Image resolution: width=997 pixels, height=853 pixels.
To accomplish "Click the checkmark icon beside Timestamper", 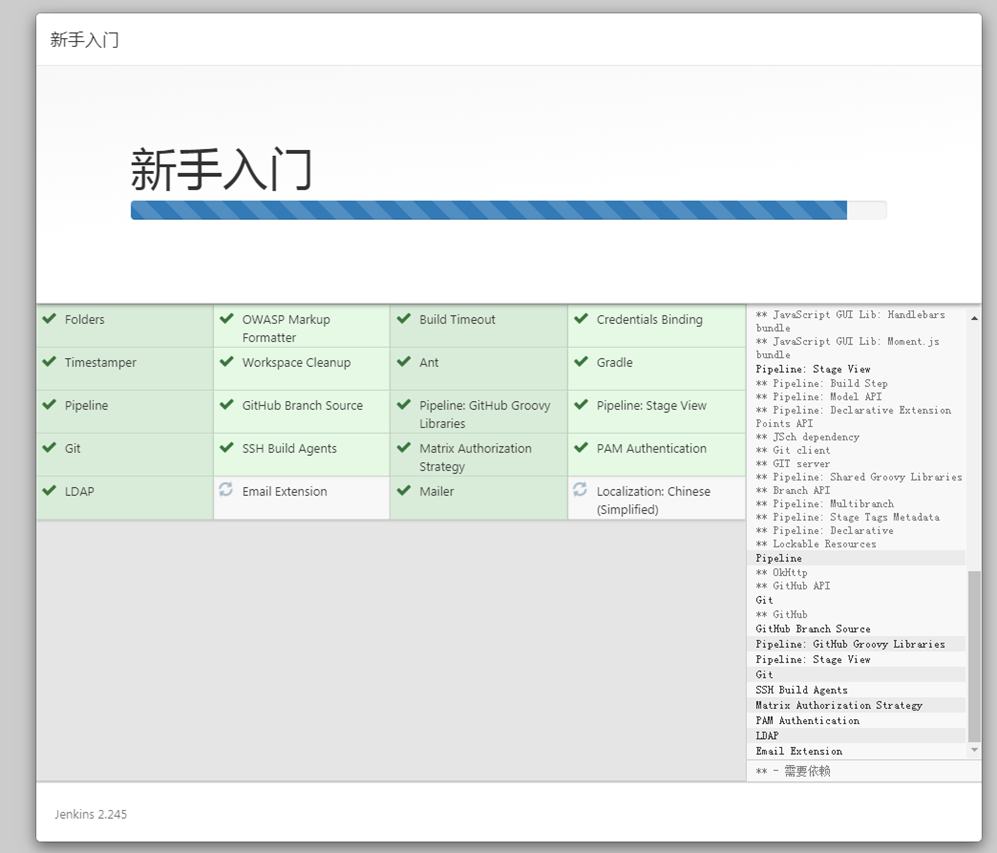I will (x=49, y=362).
